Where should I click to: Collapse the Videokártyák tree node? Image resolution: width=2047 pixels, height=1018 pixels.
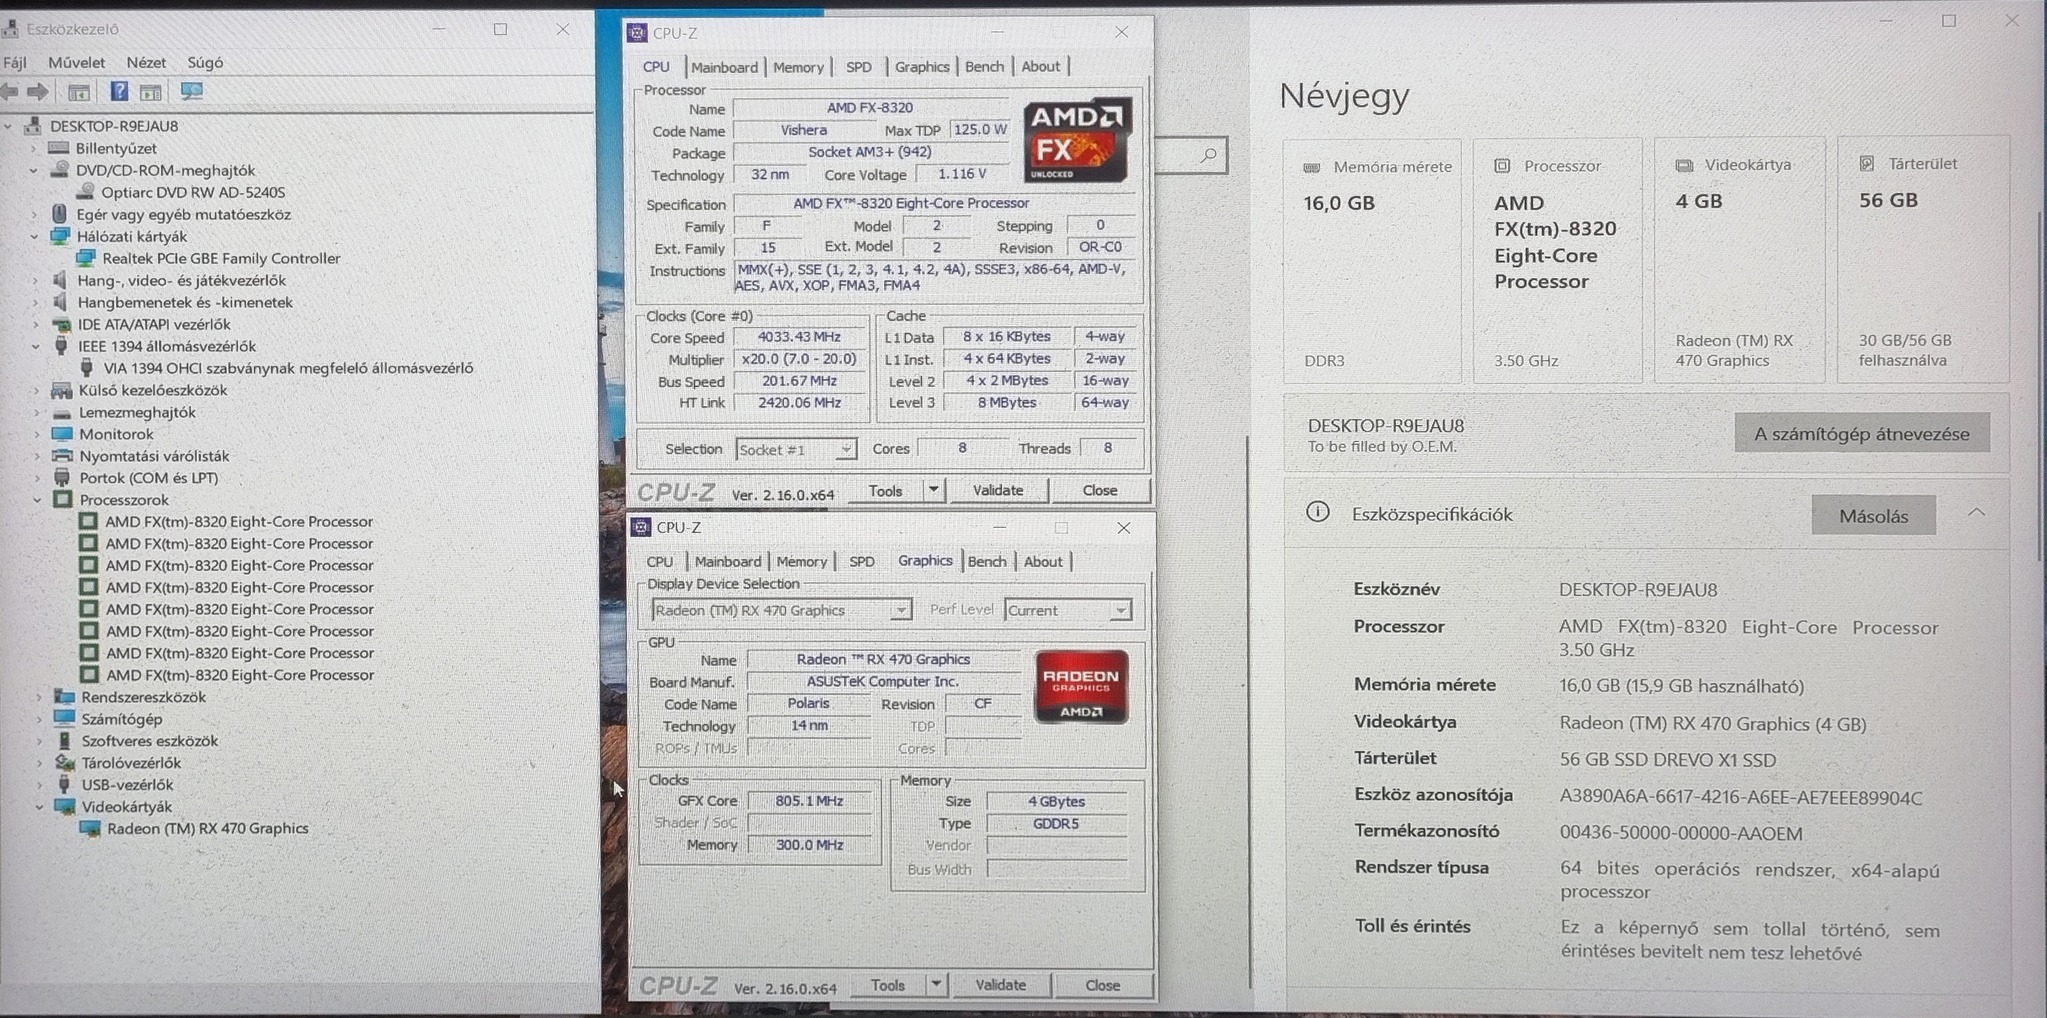pos(39,806)
